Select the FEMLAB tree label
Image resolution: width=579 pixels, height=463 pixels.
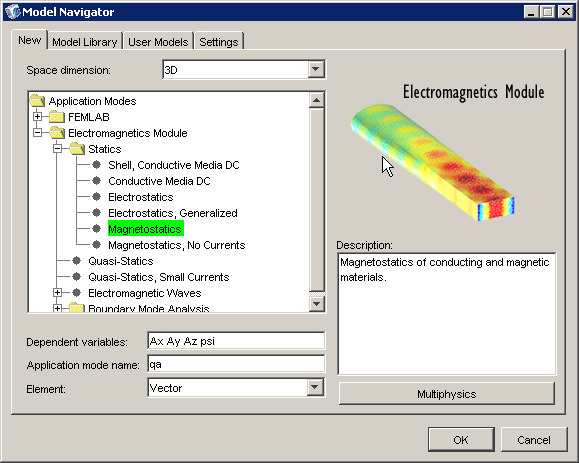pyautogui.click(x=89, y=117)
